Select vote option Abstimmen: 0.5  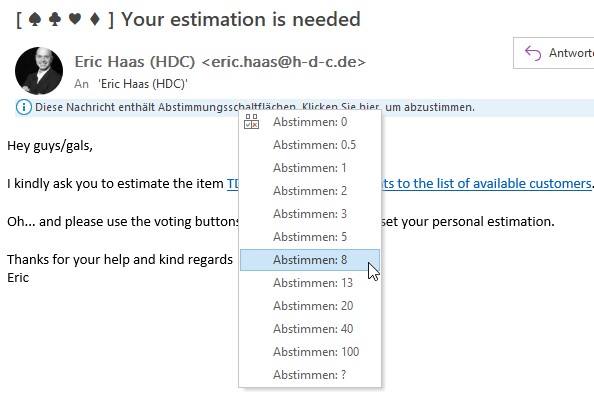(310, 145)
